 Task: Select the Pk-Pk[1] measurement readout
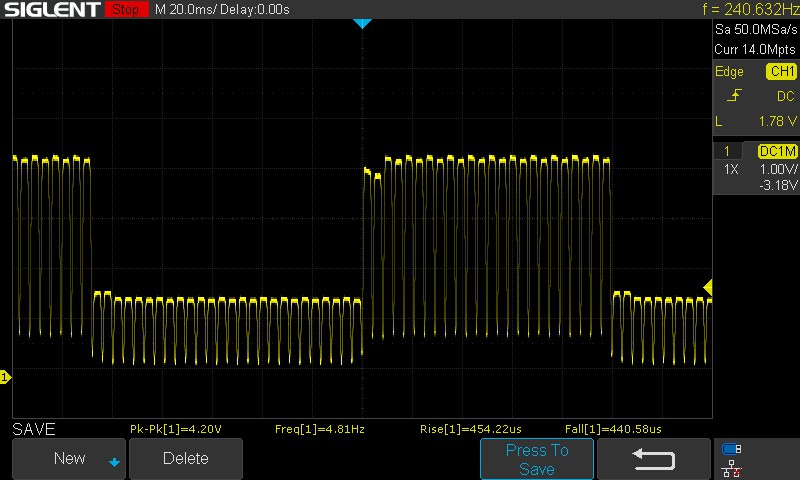coord(175,429)
